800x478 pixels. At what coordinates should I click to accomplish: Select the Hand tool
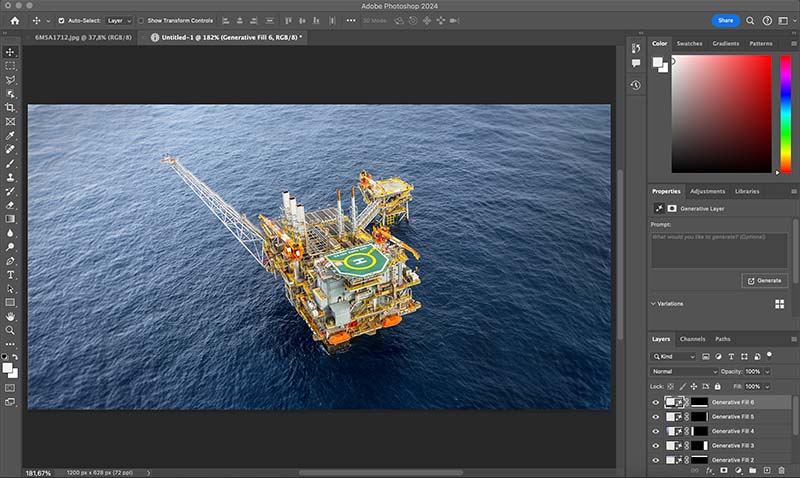(11, 316)
